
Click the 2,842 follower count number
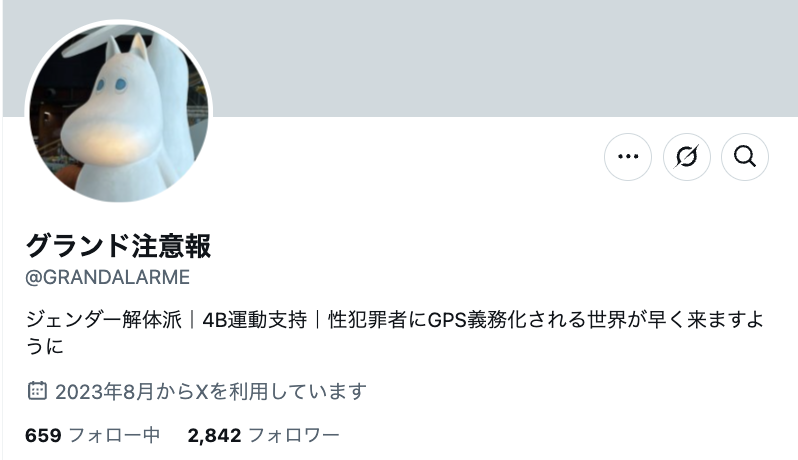[214, 436]
